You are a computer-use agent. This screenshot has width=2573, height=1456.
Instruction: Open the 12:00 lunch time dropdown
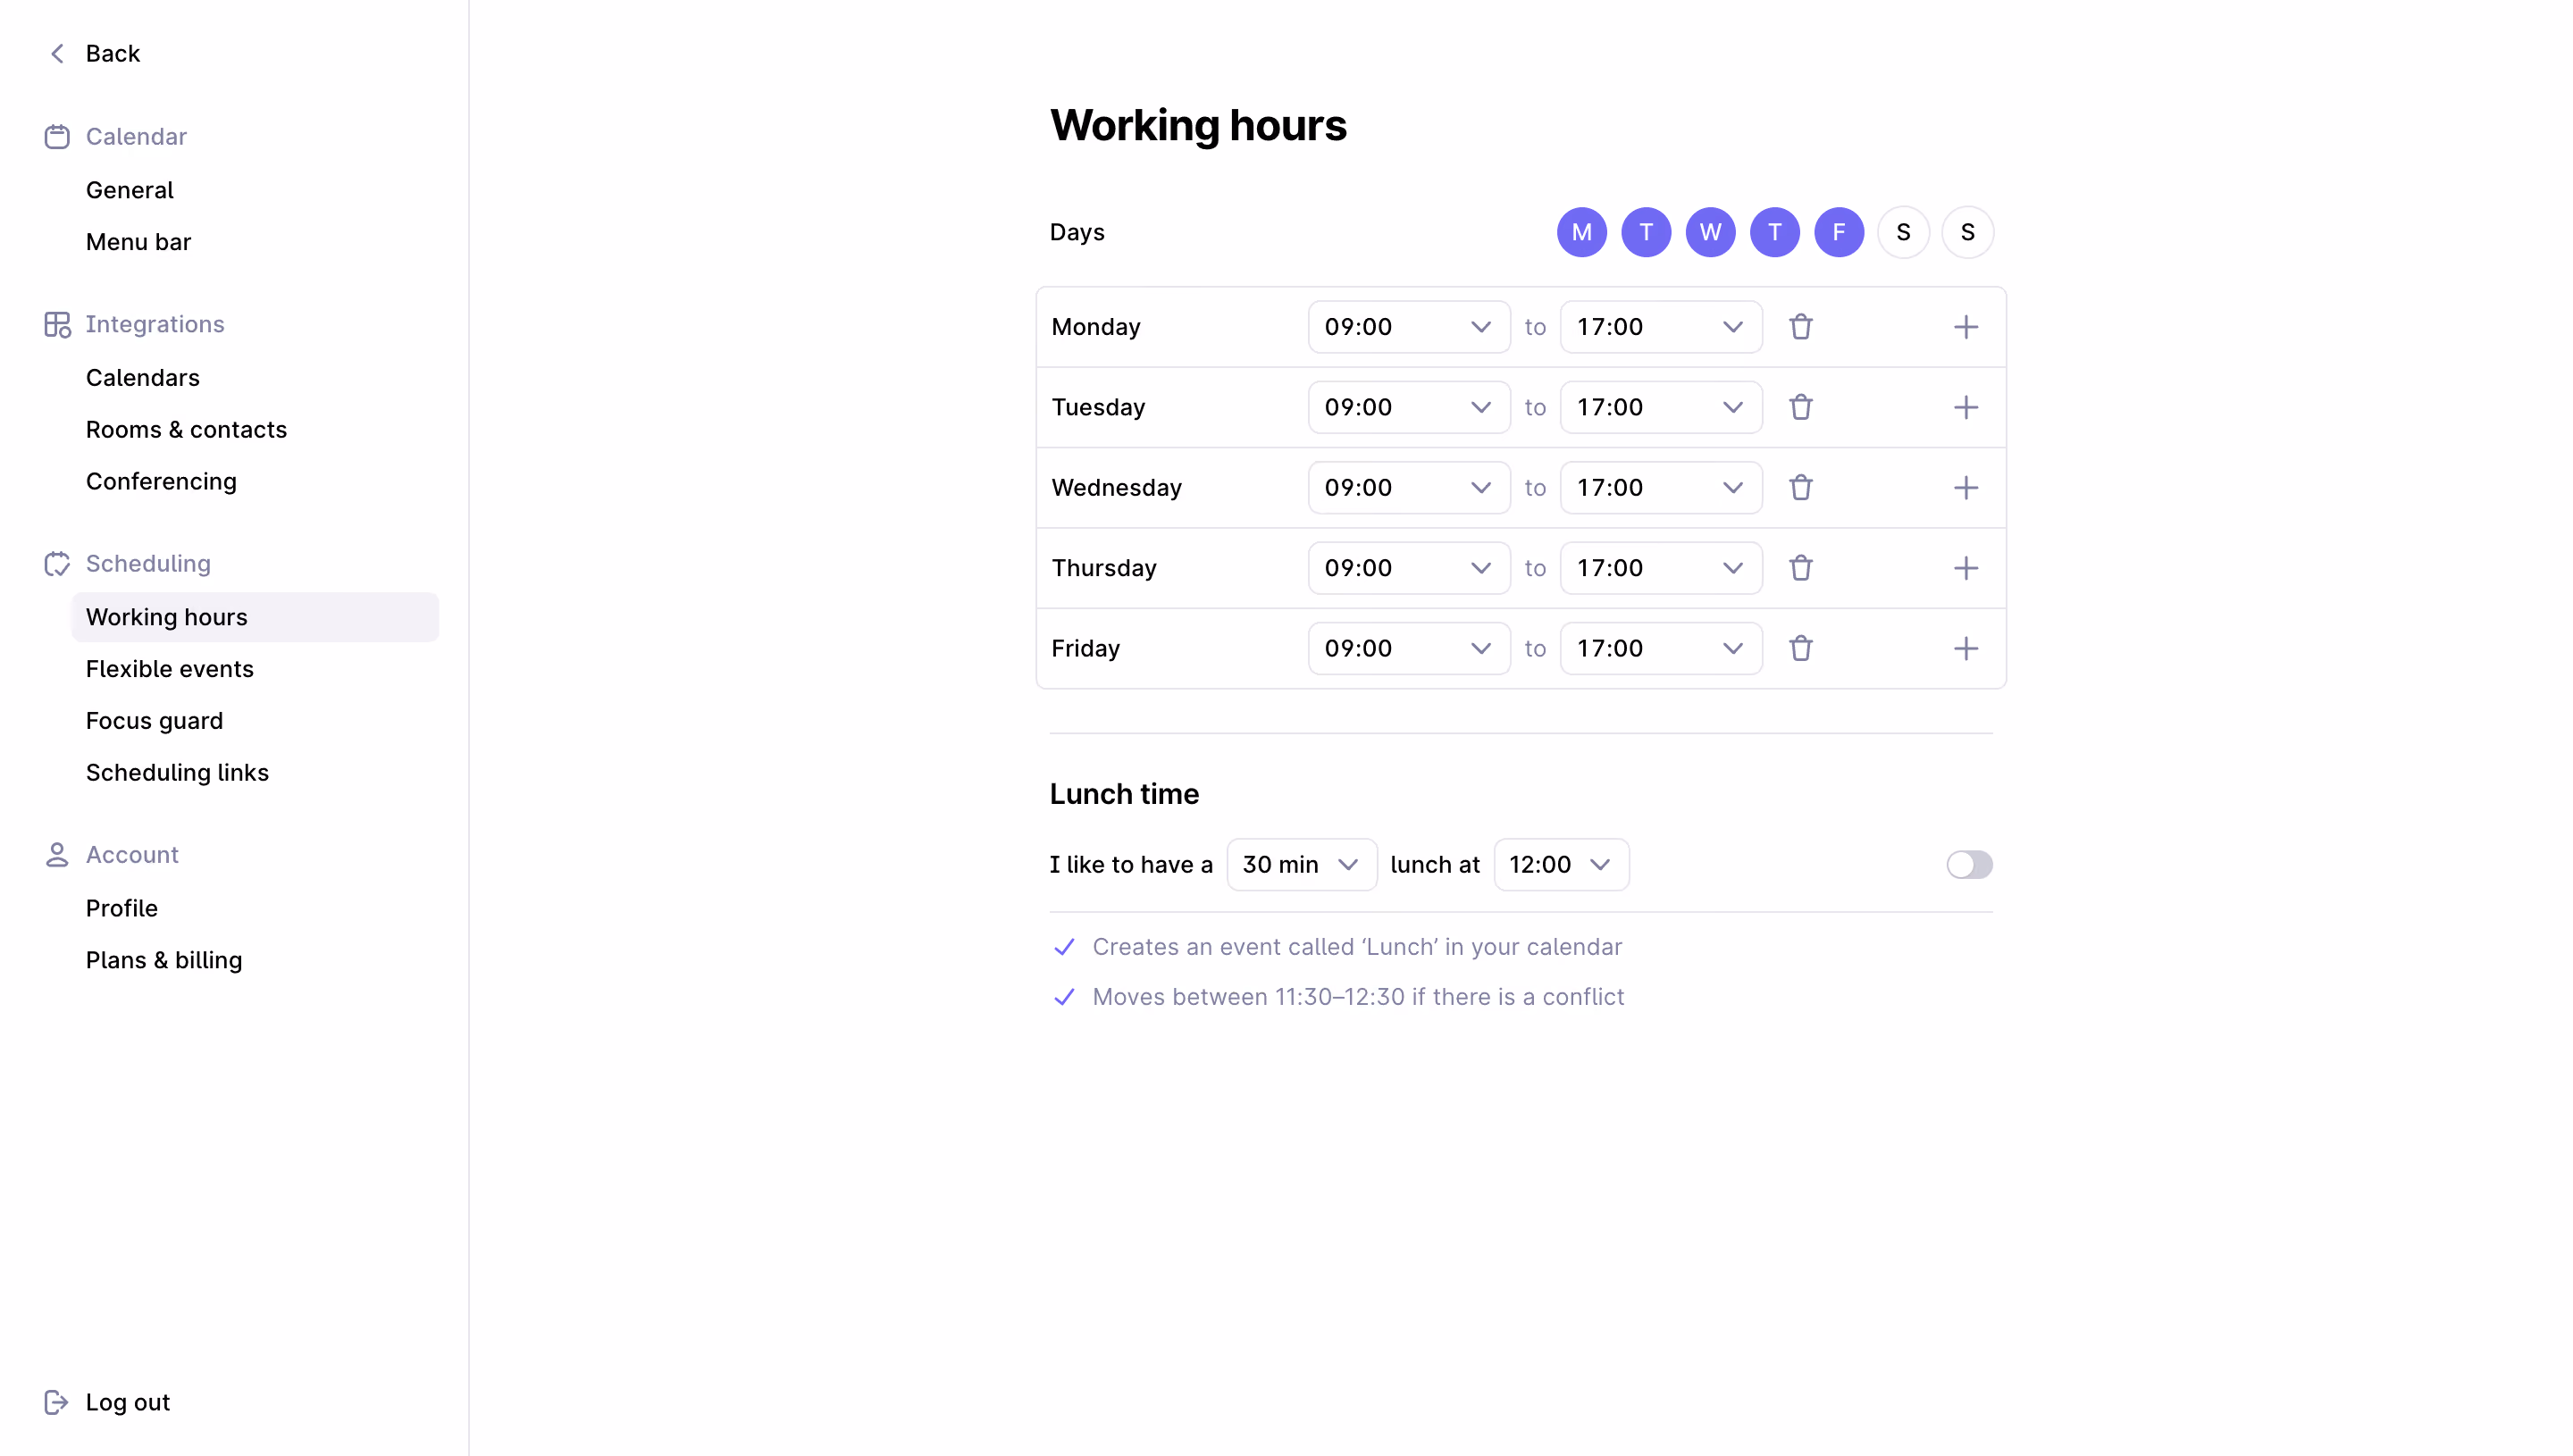(x=1560, y=864)
